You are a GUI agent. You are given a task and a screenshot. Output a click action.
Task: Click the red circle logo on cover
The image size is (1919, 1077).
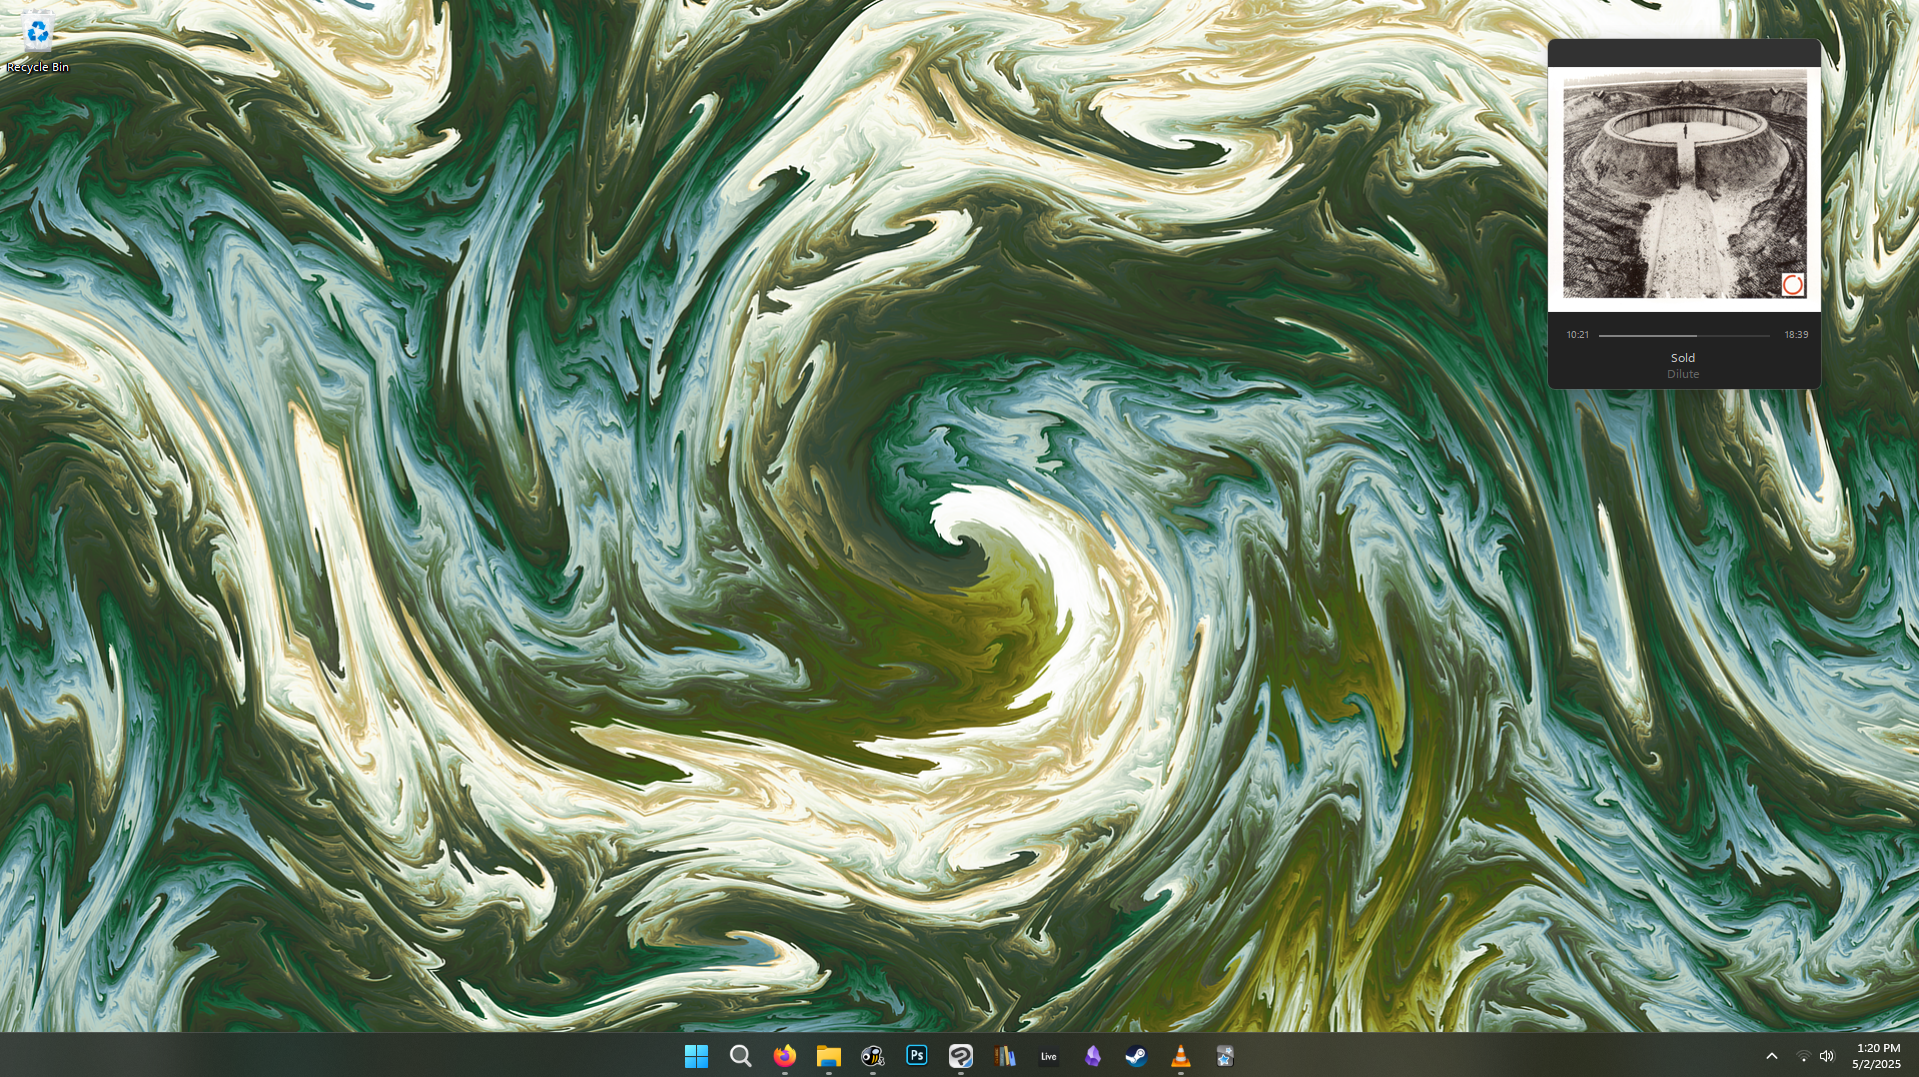[x=1793, y=285]
